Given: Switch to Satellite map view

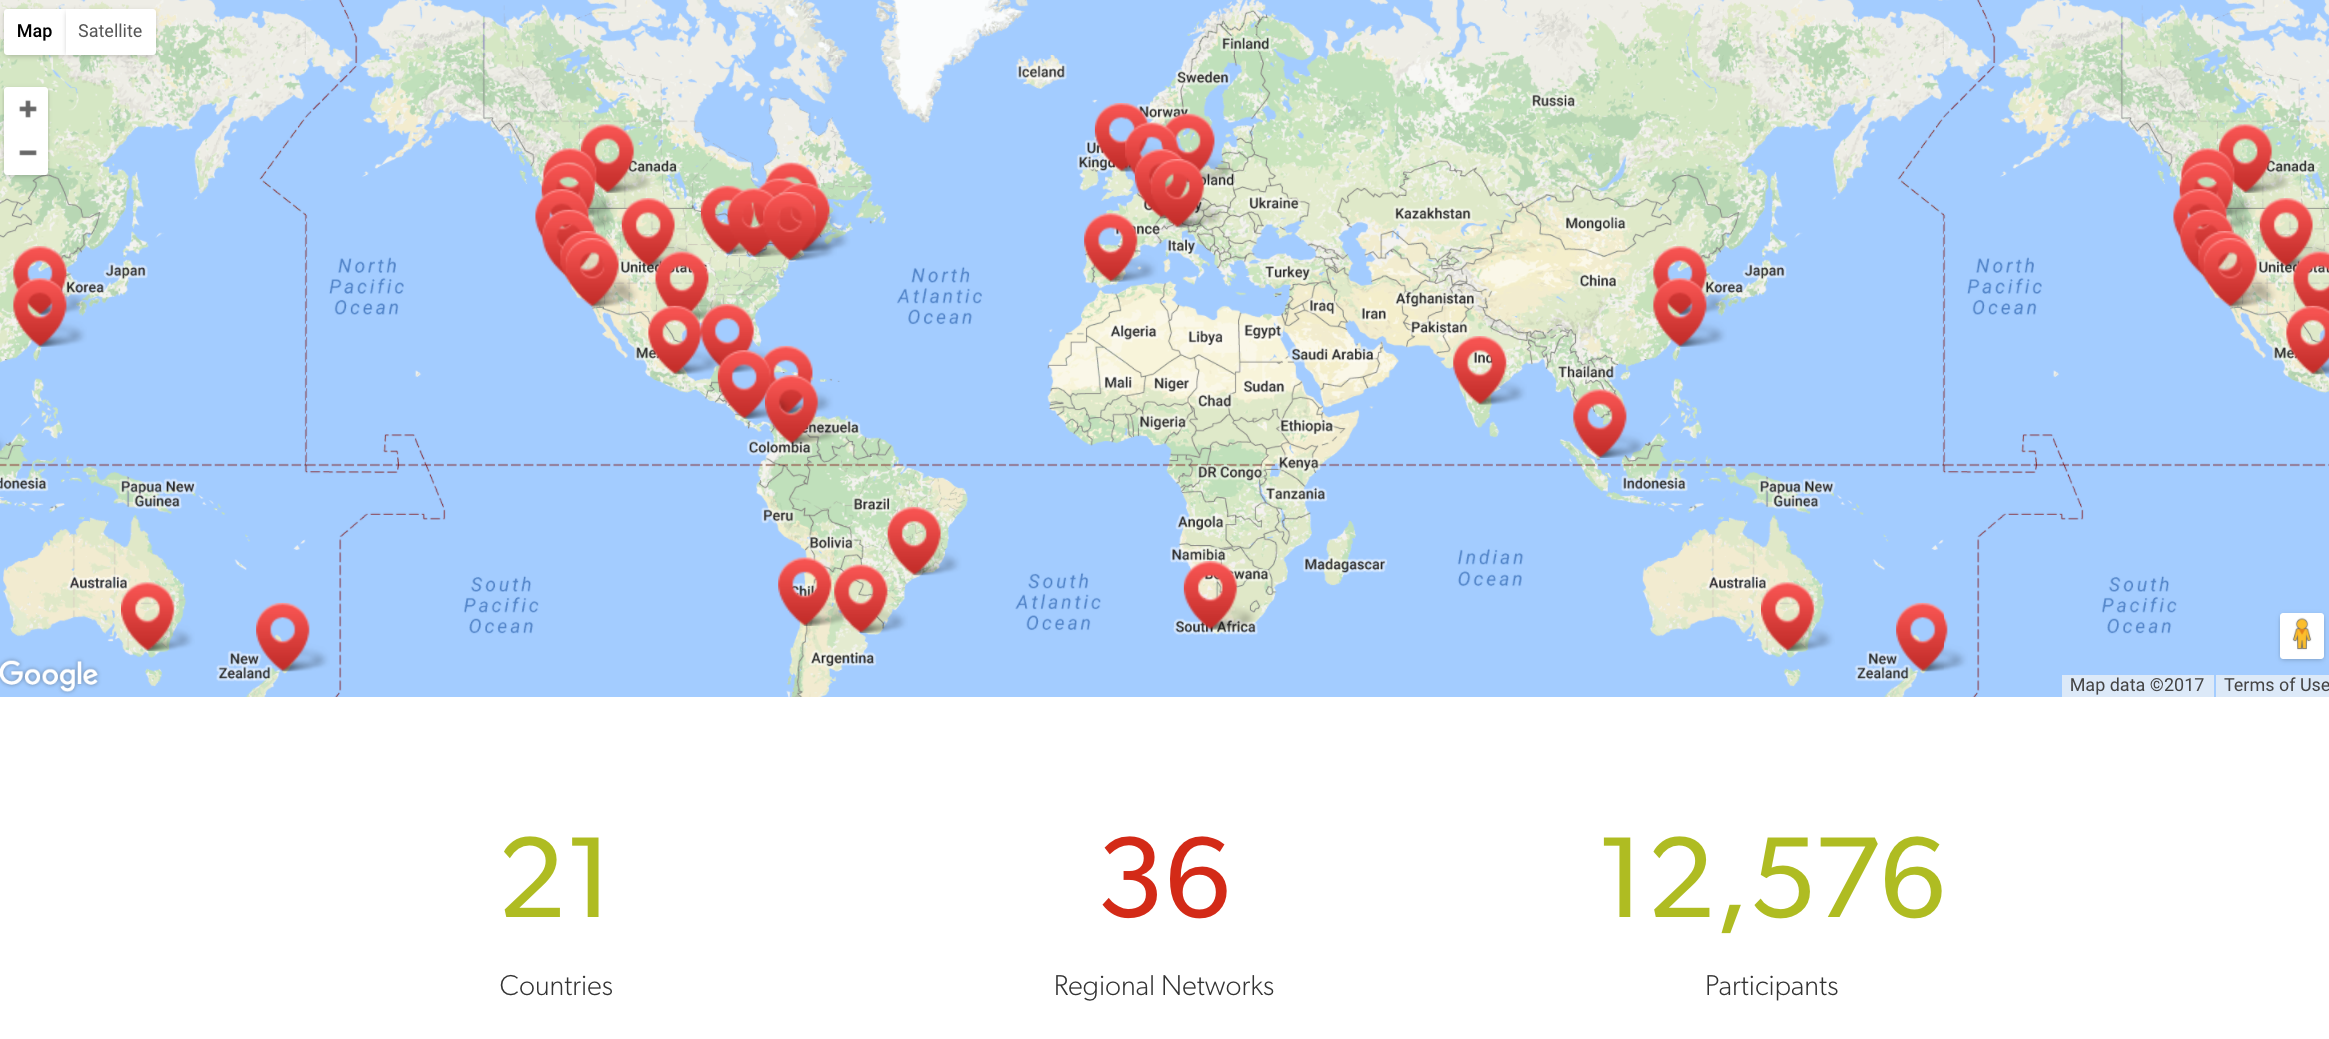Looking at the screenshot, I should tap(110, 31).
